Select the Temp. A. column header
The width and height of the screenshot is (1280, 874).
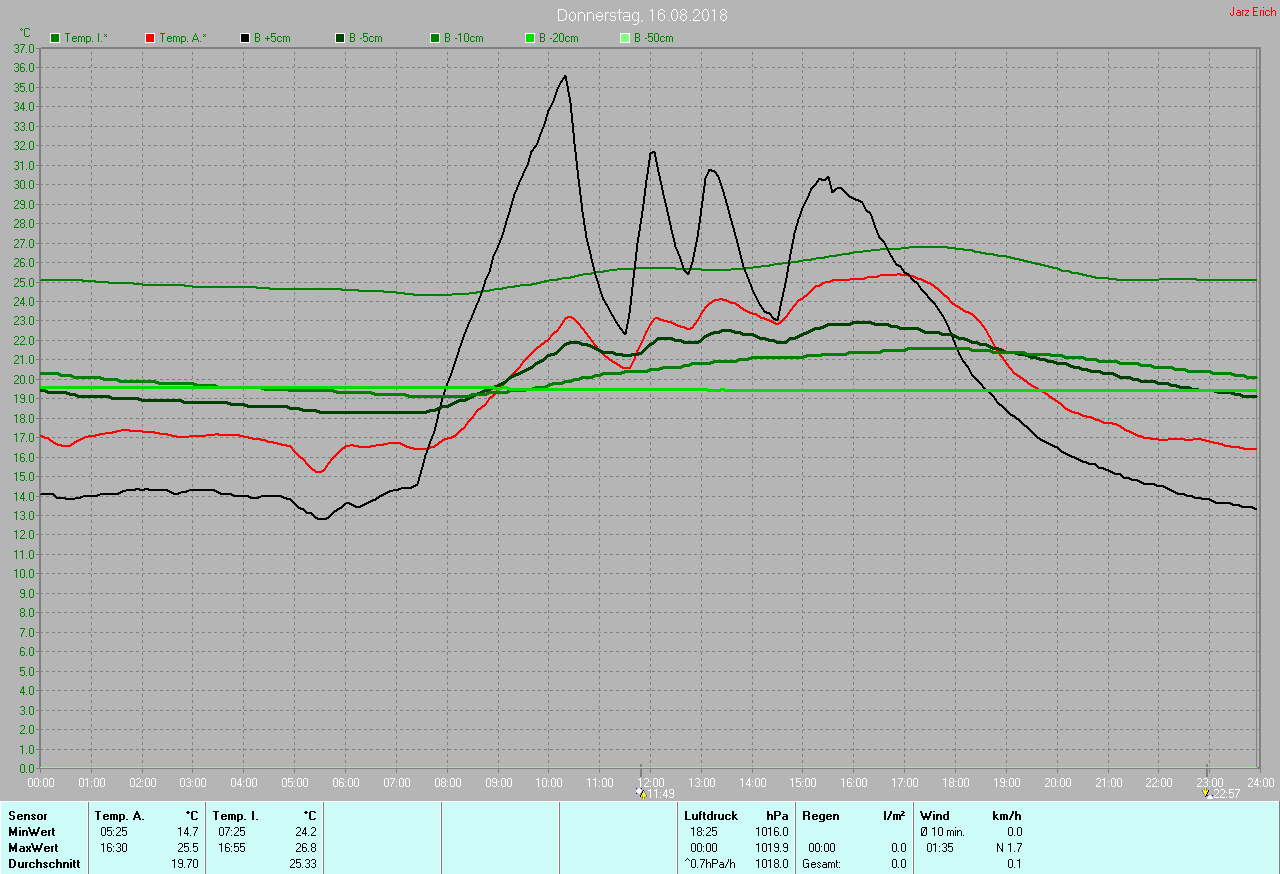point(119,816)
